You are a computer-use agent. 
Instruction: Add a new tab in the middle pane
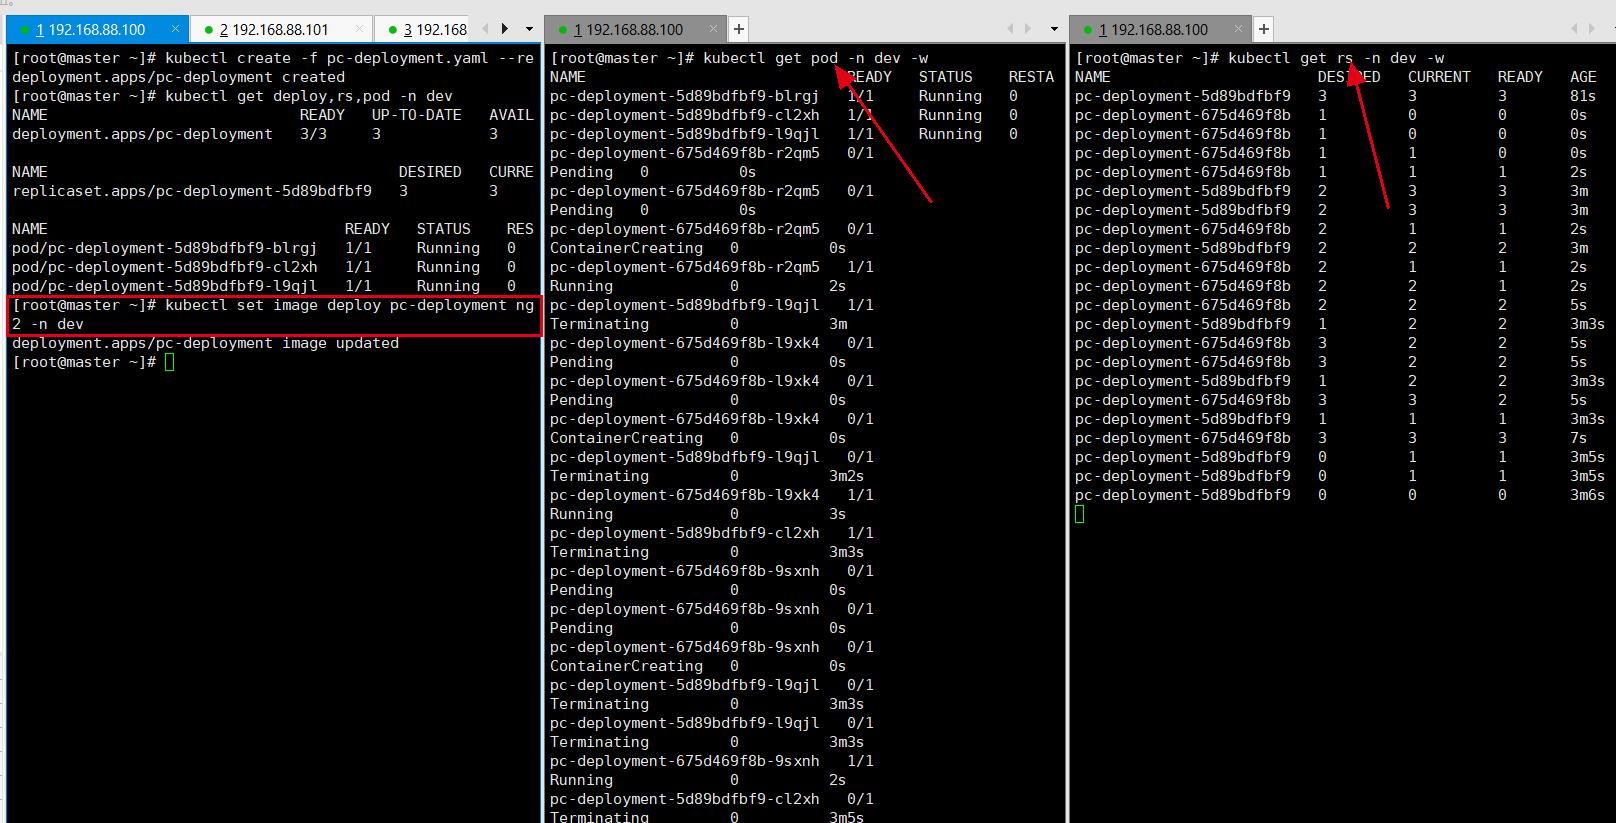[738, 30]
